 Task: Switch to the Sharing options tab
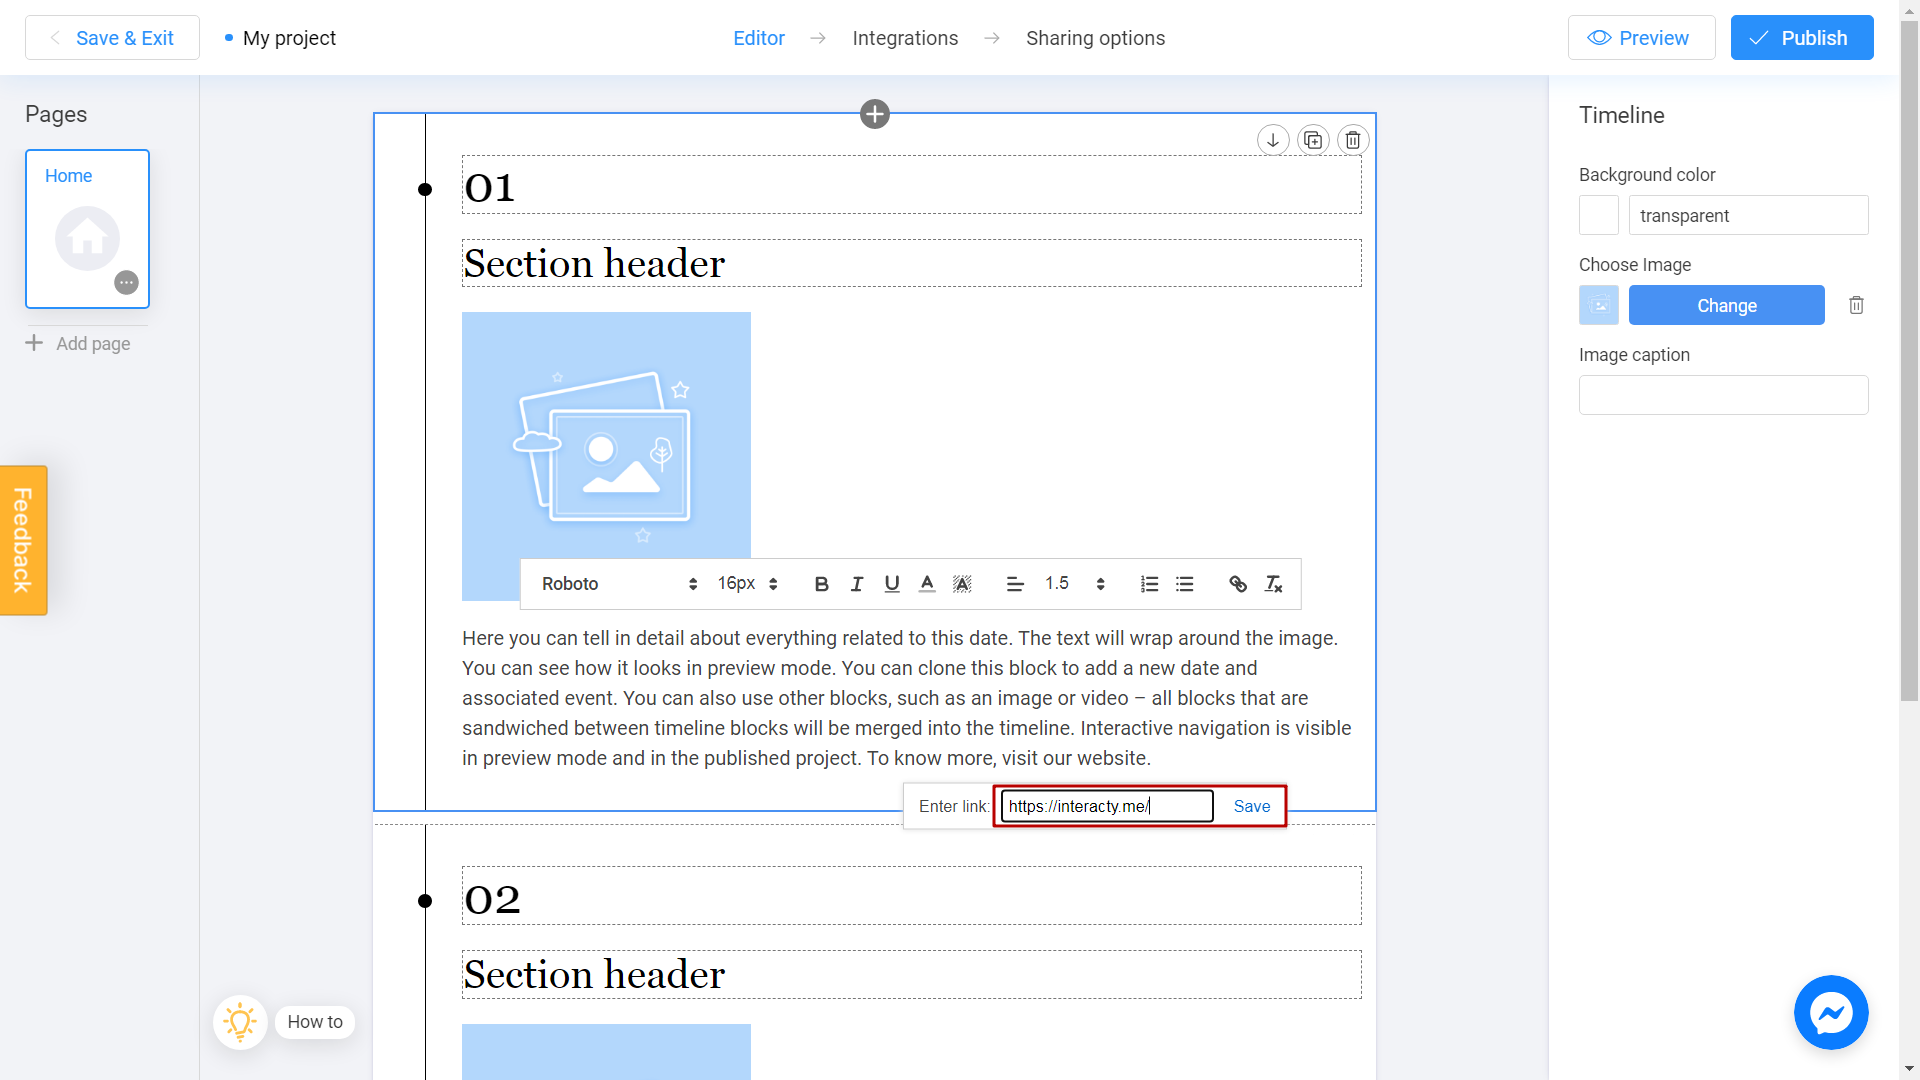[x=1096, y=38]
